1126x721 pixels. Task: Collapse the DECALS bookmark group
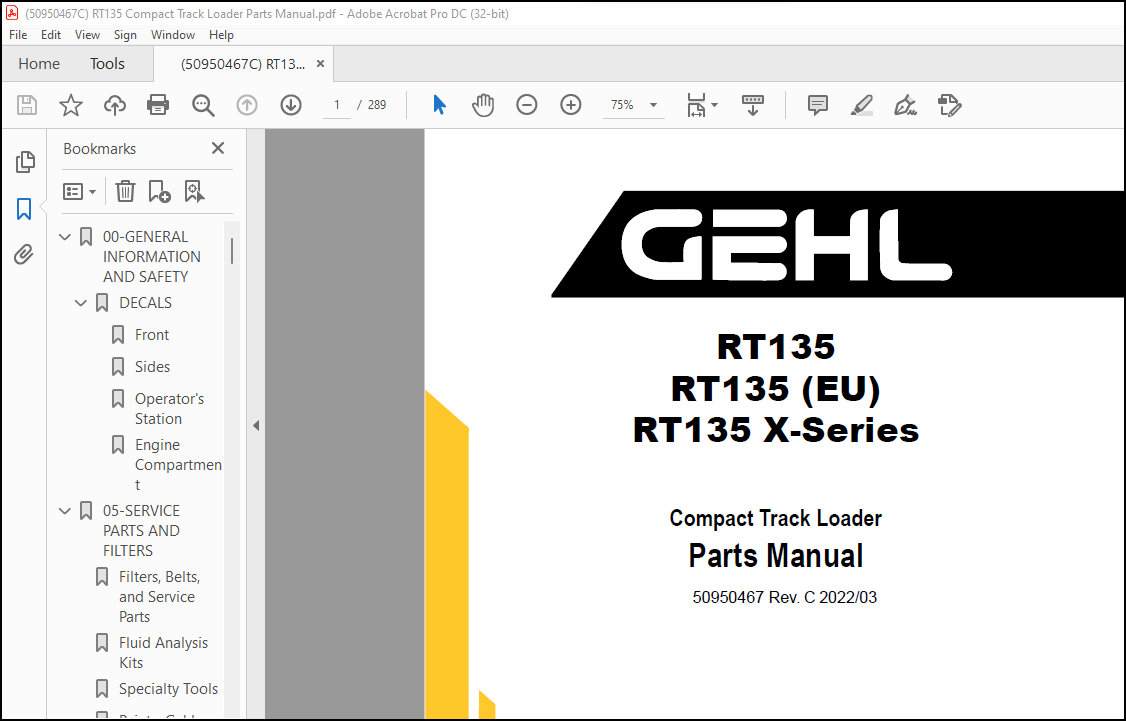(81, 303)
